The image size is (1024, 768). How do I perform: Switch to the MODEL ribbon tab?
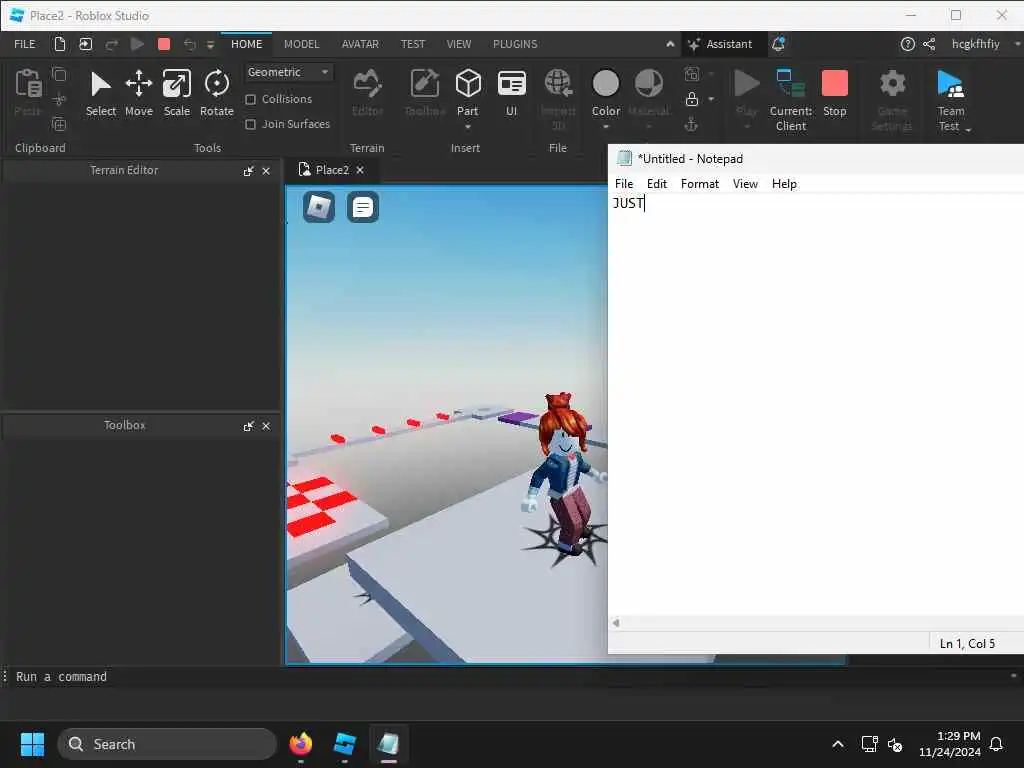click(x=301, y=44)
